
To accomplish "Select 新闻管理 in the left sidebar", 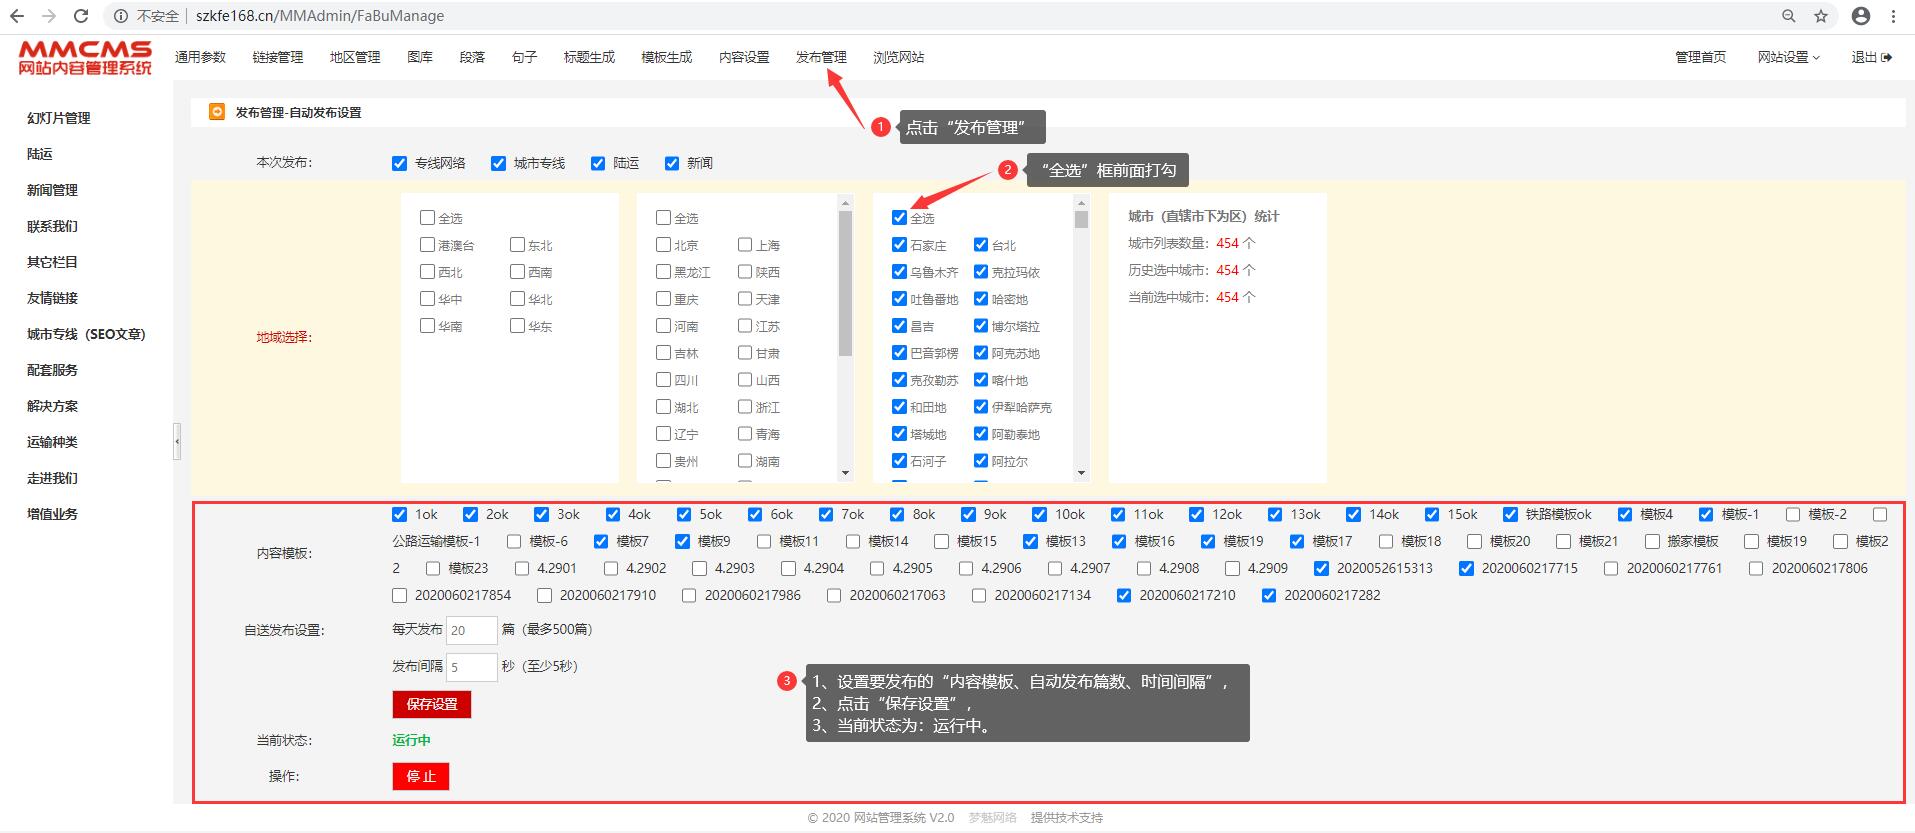I will pos(52,190).
